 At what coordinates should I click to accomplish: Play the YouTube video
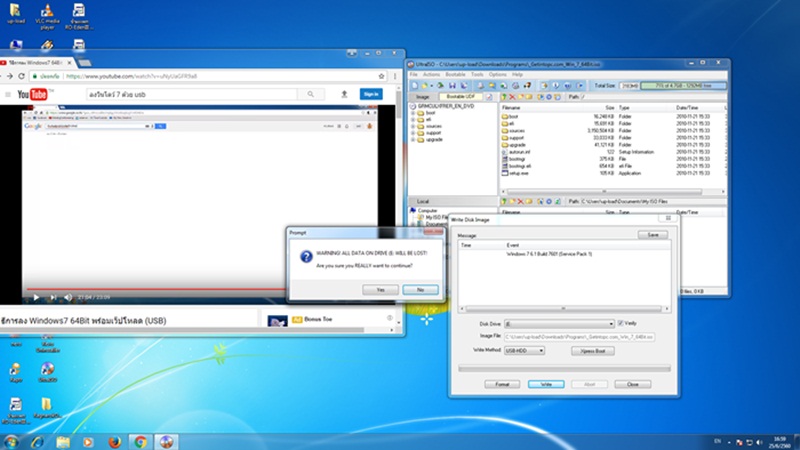[x=36, y=297]
